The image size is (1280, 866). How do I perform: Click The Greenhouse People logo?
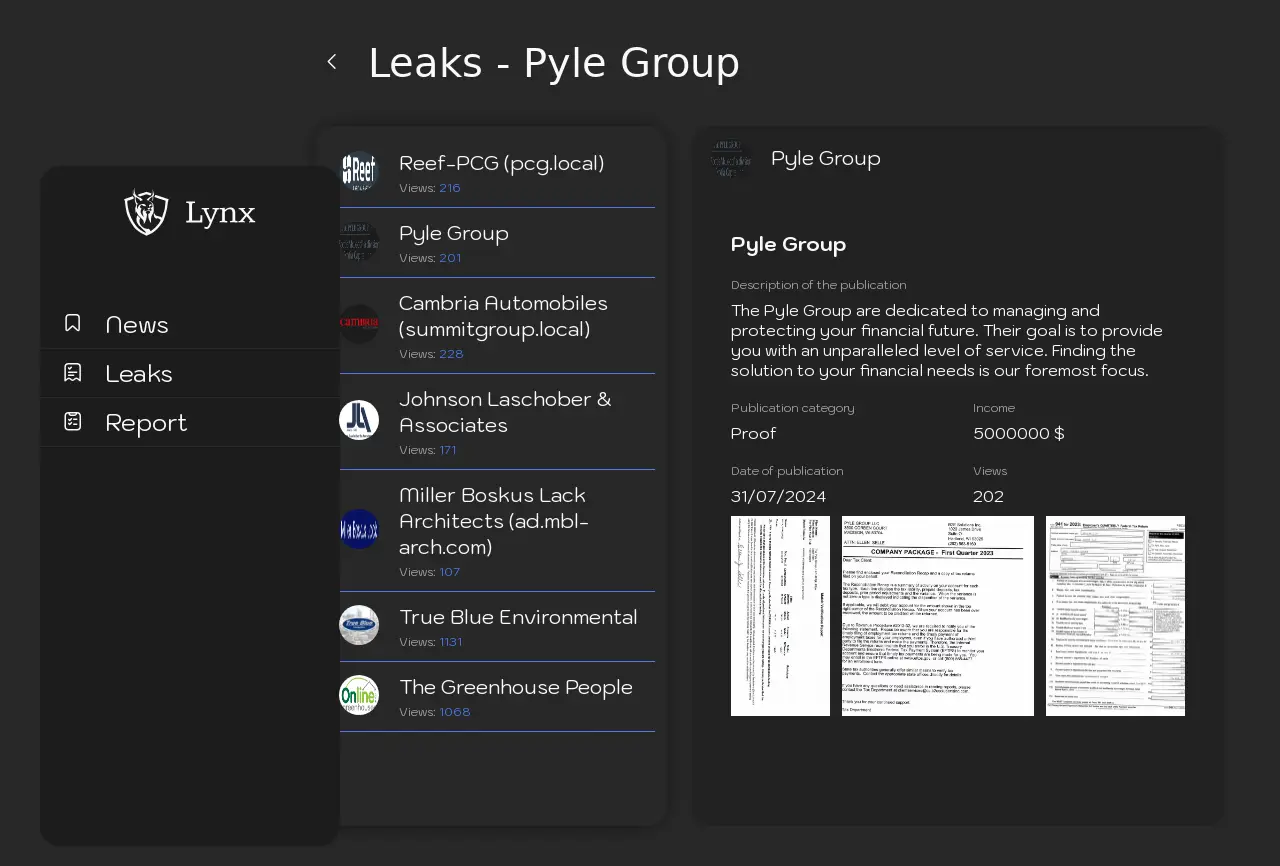point(359,695)
